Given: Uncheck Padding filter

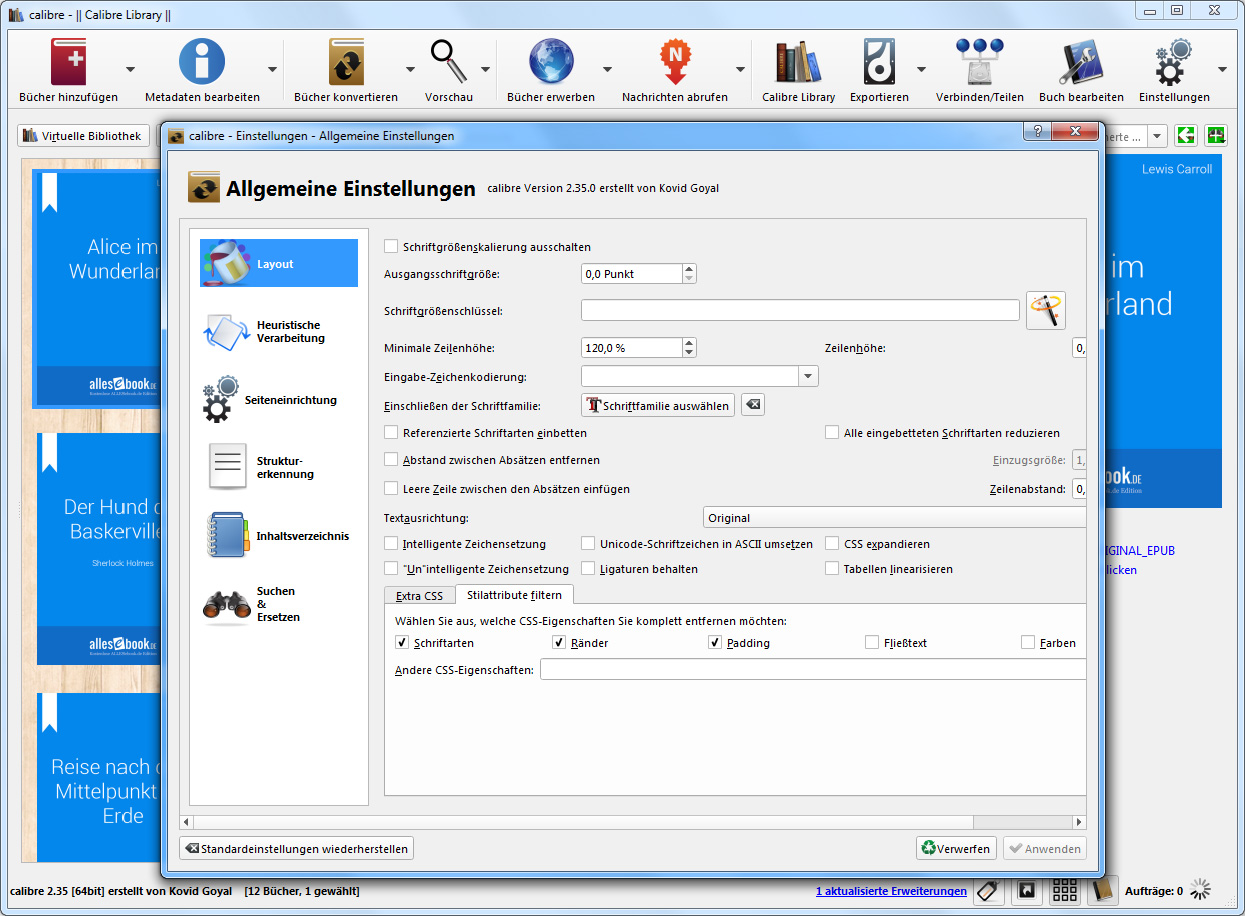Looking at the screenshot, I should pos(715,642).
